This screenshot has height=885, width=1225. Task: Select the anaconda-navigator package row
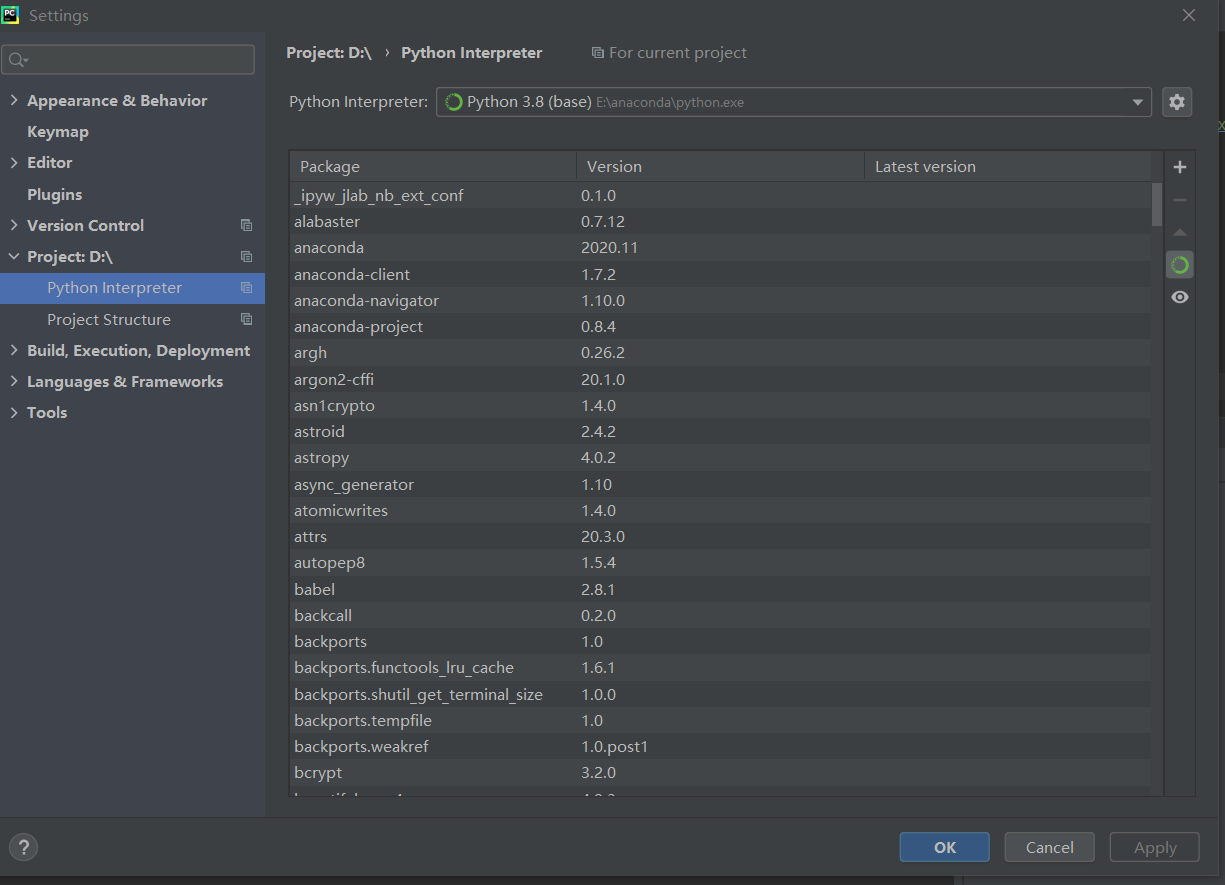[720, 300]
